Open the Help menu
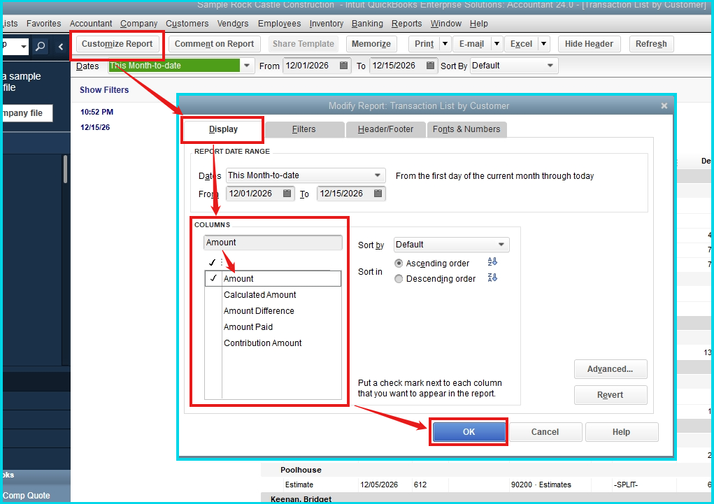The image size is (714, 504). tap(479, 23)
